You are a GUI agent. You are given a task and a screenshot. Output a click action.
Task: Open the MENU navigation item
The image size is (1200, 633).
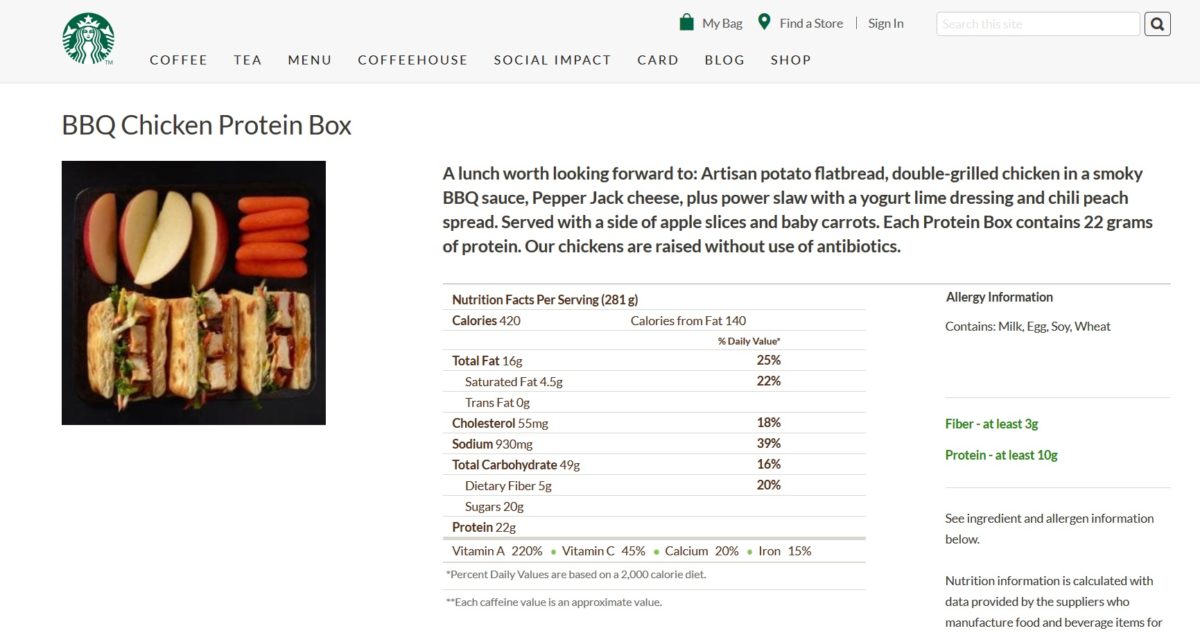click(x=310, y=60)
